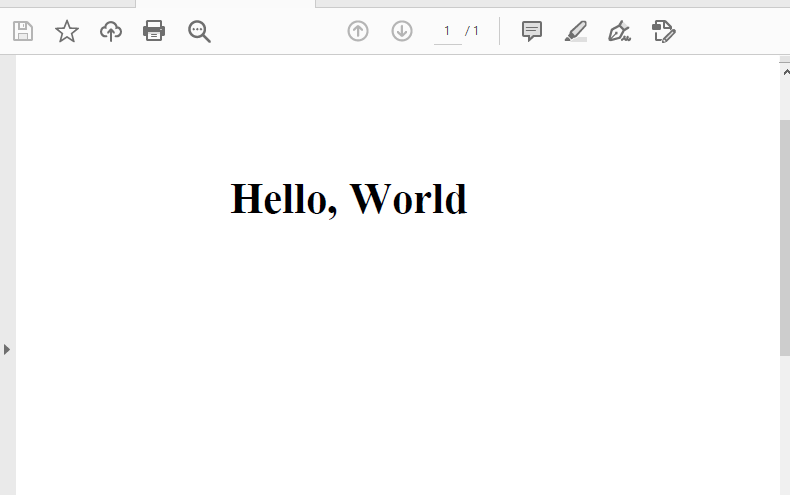Upload document to cloud icon
The image size is (790, 495).
pyautogui.click(x=111, y=31)
